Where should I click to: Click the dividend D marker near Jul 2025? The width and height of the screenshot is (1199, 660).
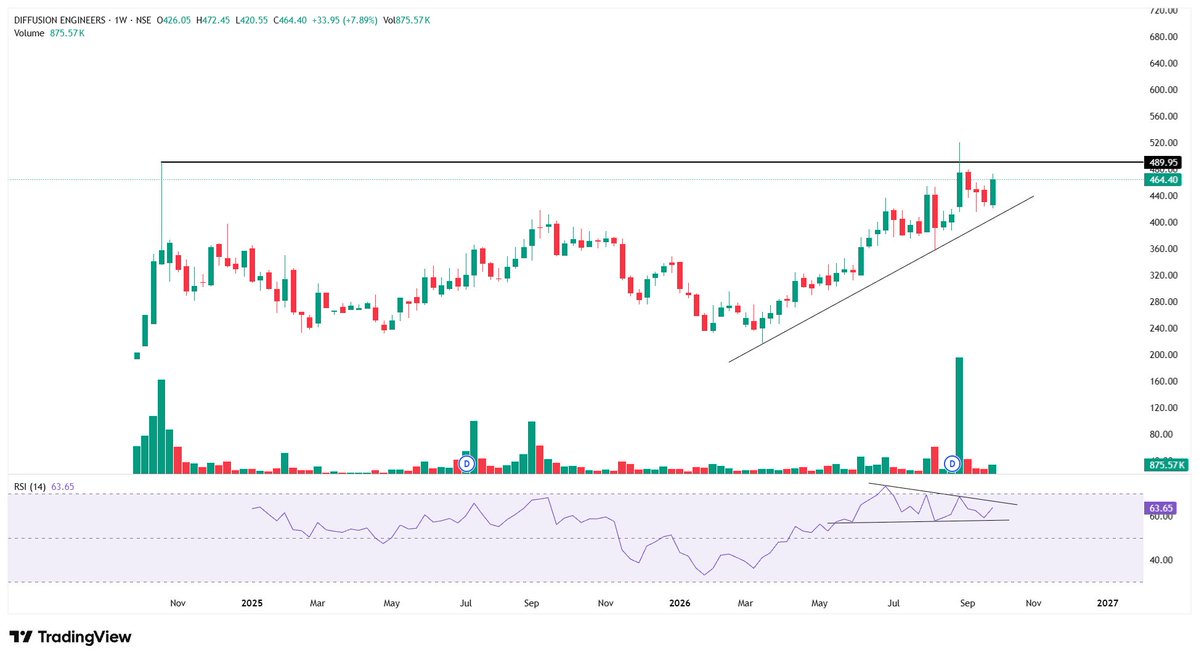click(466, 463)
